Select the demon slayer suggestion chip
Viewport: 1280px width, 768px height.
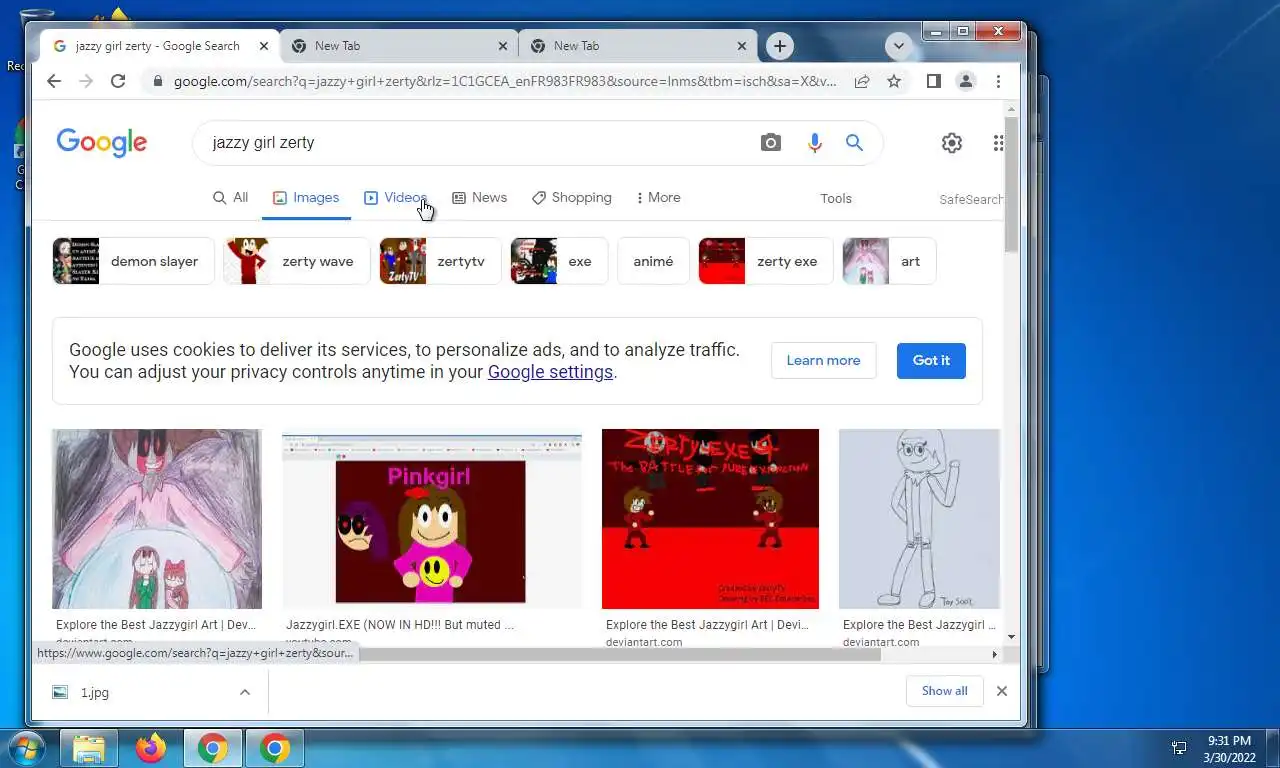coord(133,261)
